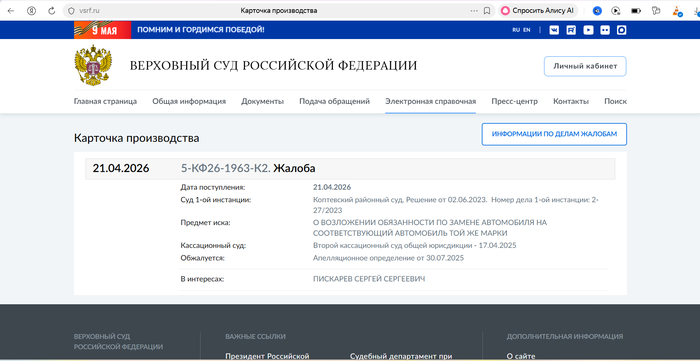
Task: Open Личный кабинет
Action: [585, 66]
